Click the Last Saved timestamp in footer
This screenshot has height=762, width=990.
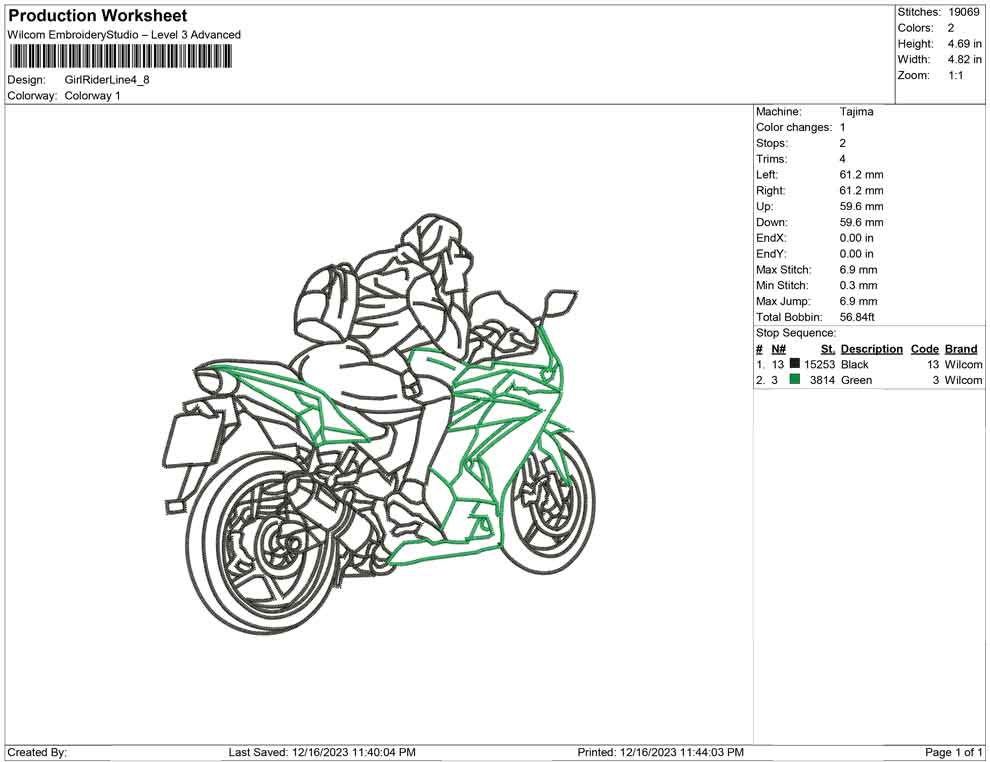pyautogui.click(x=322, y=752)
